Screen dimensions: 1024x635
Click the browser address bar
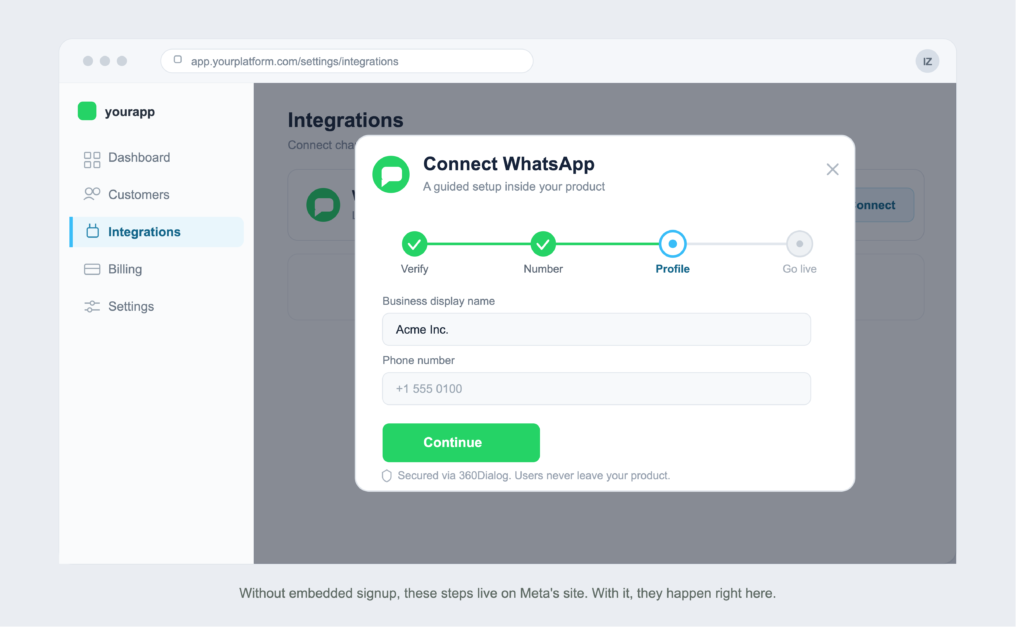349,61
